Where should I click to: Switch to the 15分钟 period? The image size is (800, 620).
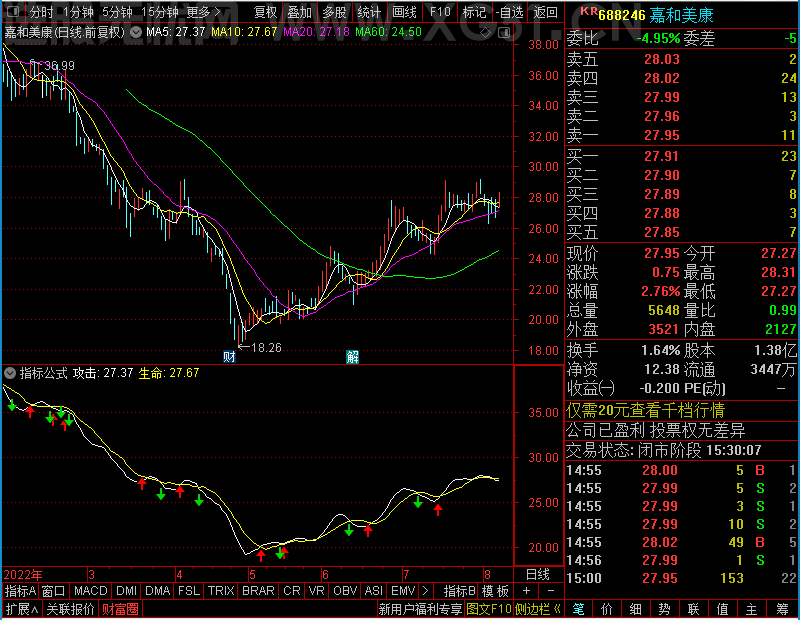pos(159,11)
